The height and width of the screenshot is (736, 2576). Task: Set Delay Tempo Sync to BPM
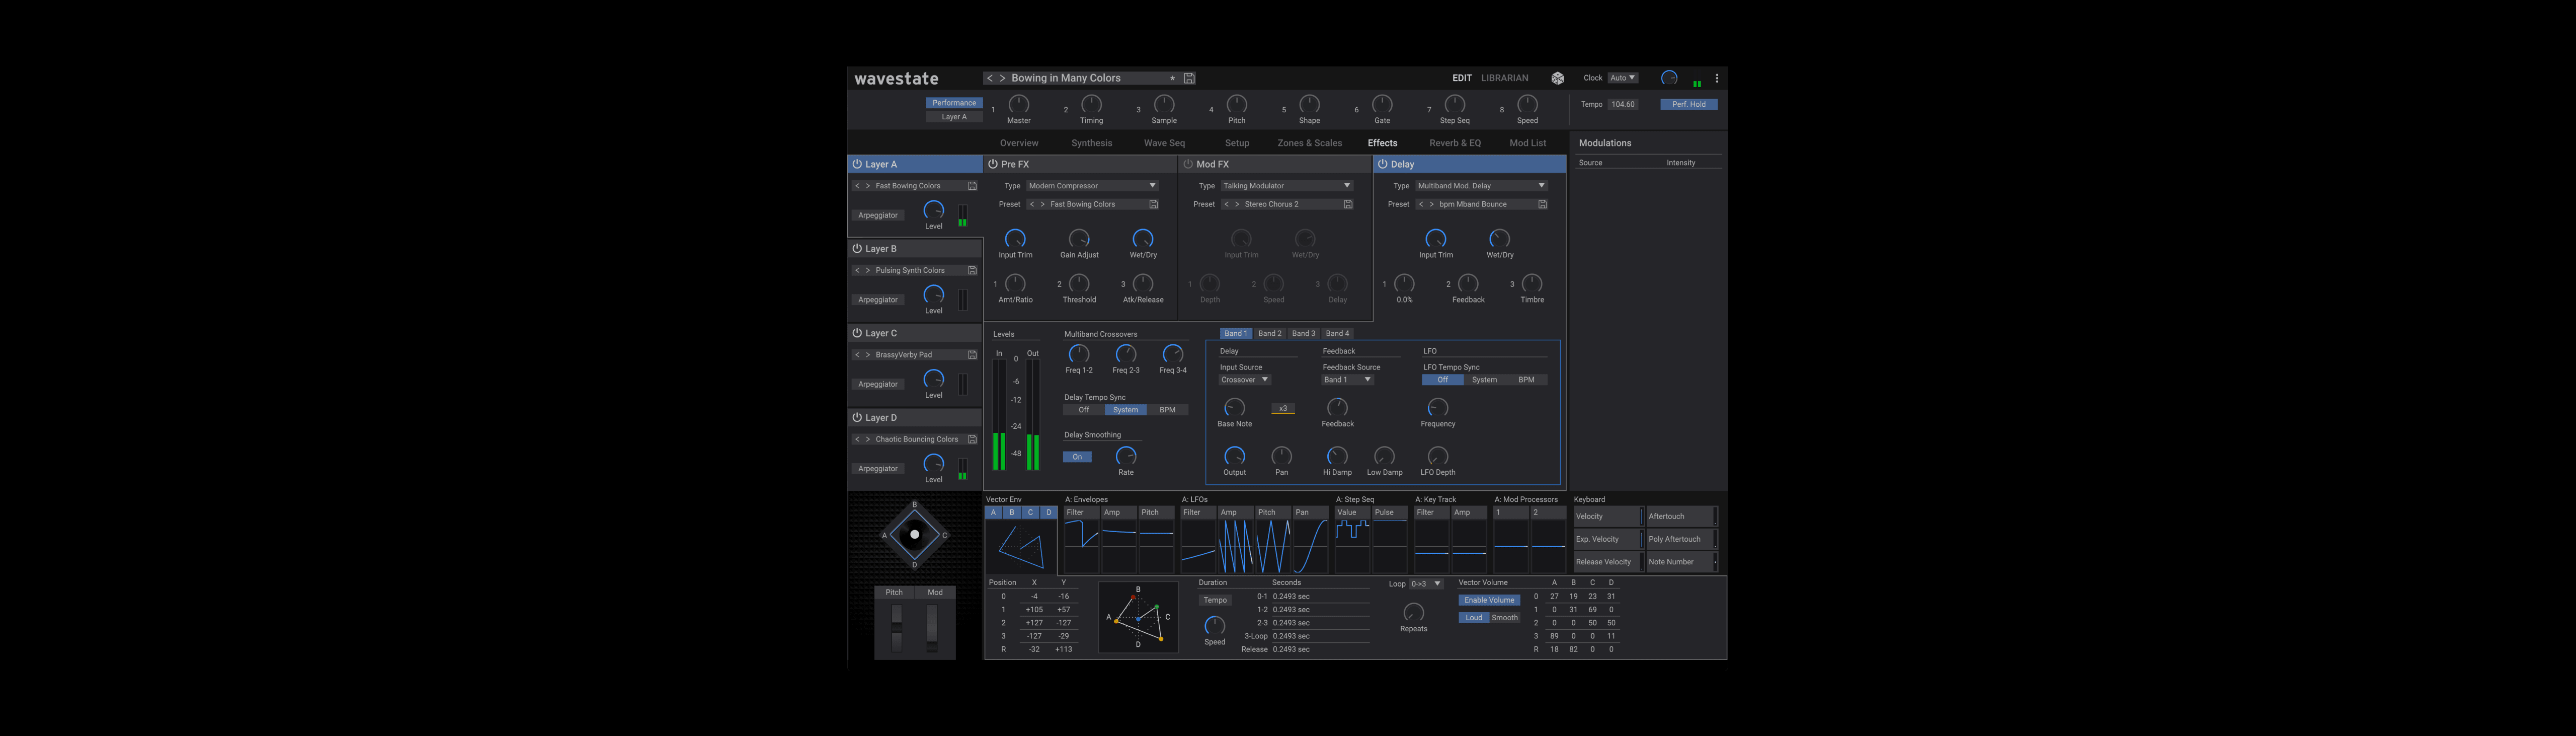coord(1168,410)
